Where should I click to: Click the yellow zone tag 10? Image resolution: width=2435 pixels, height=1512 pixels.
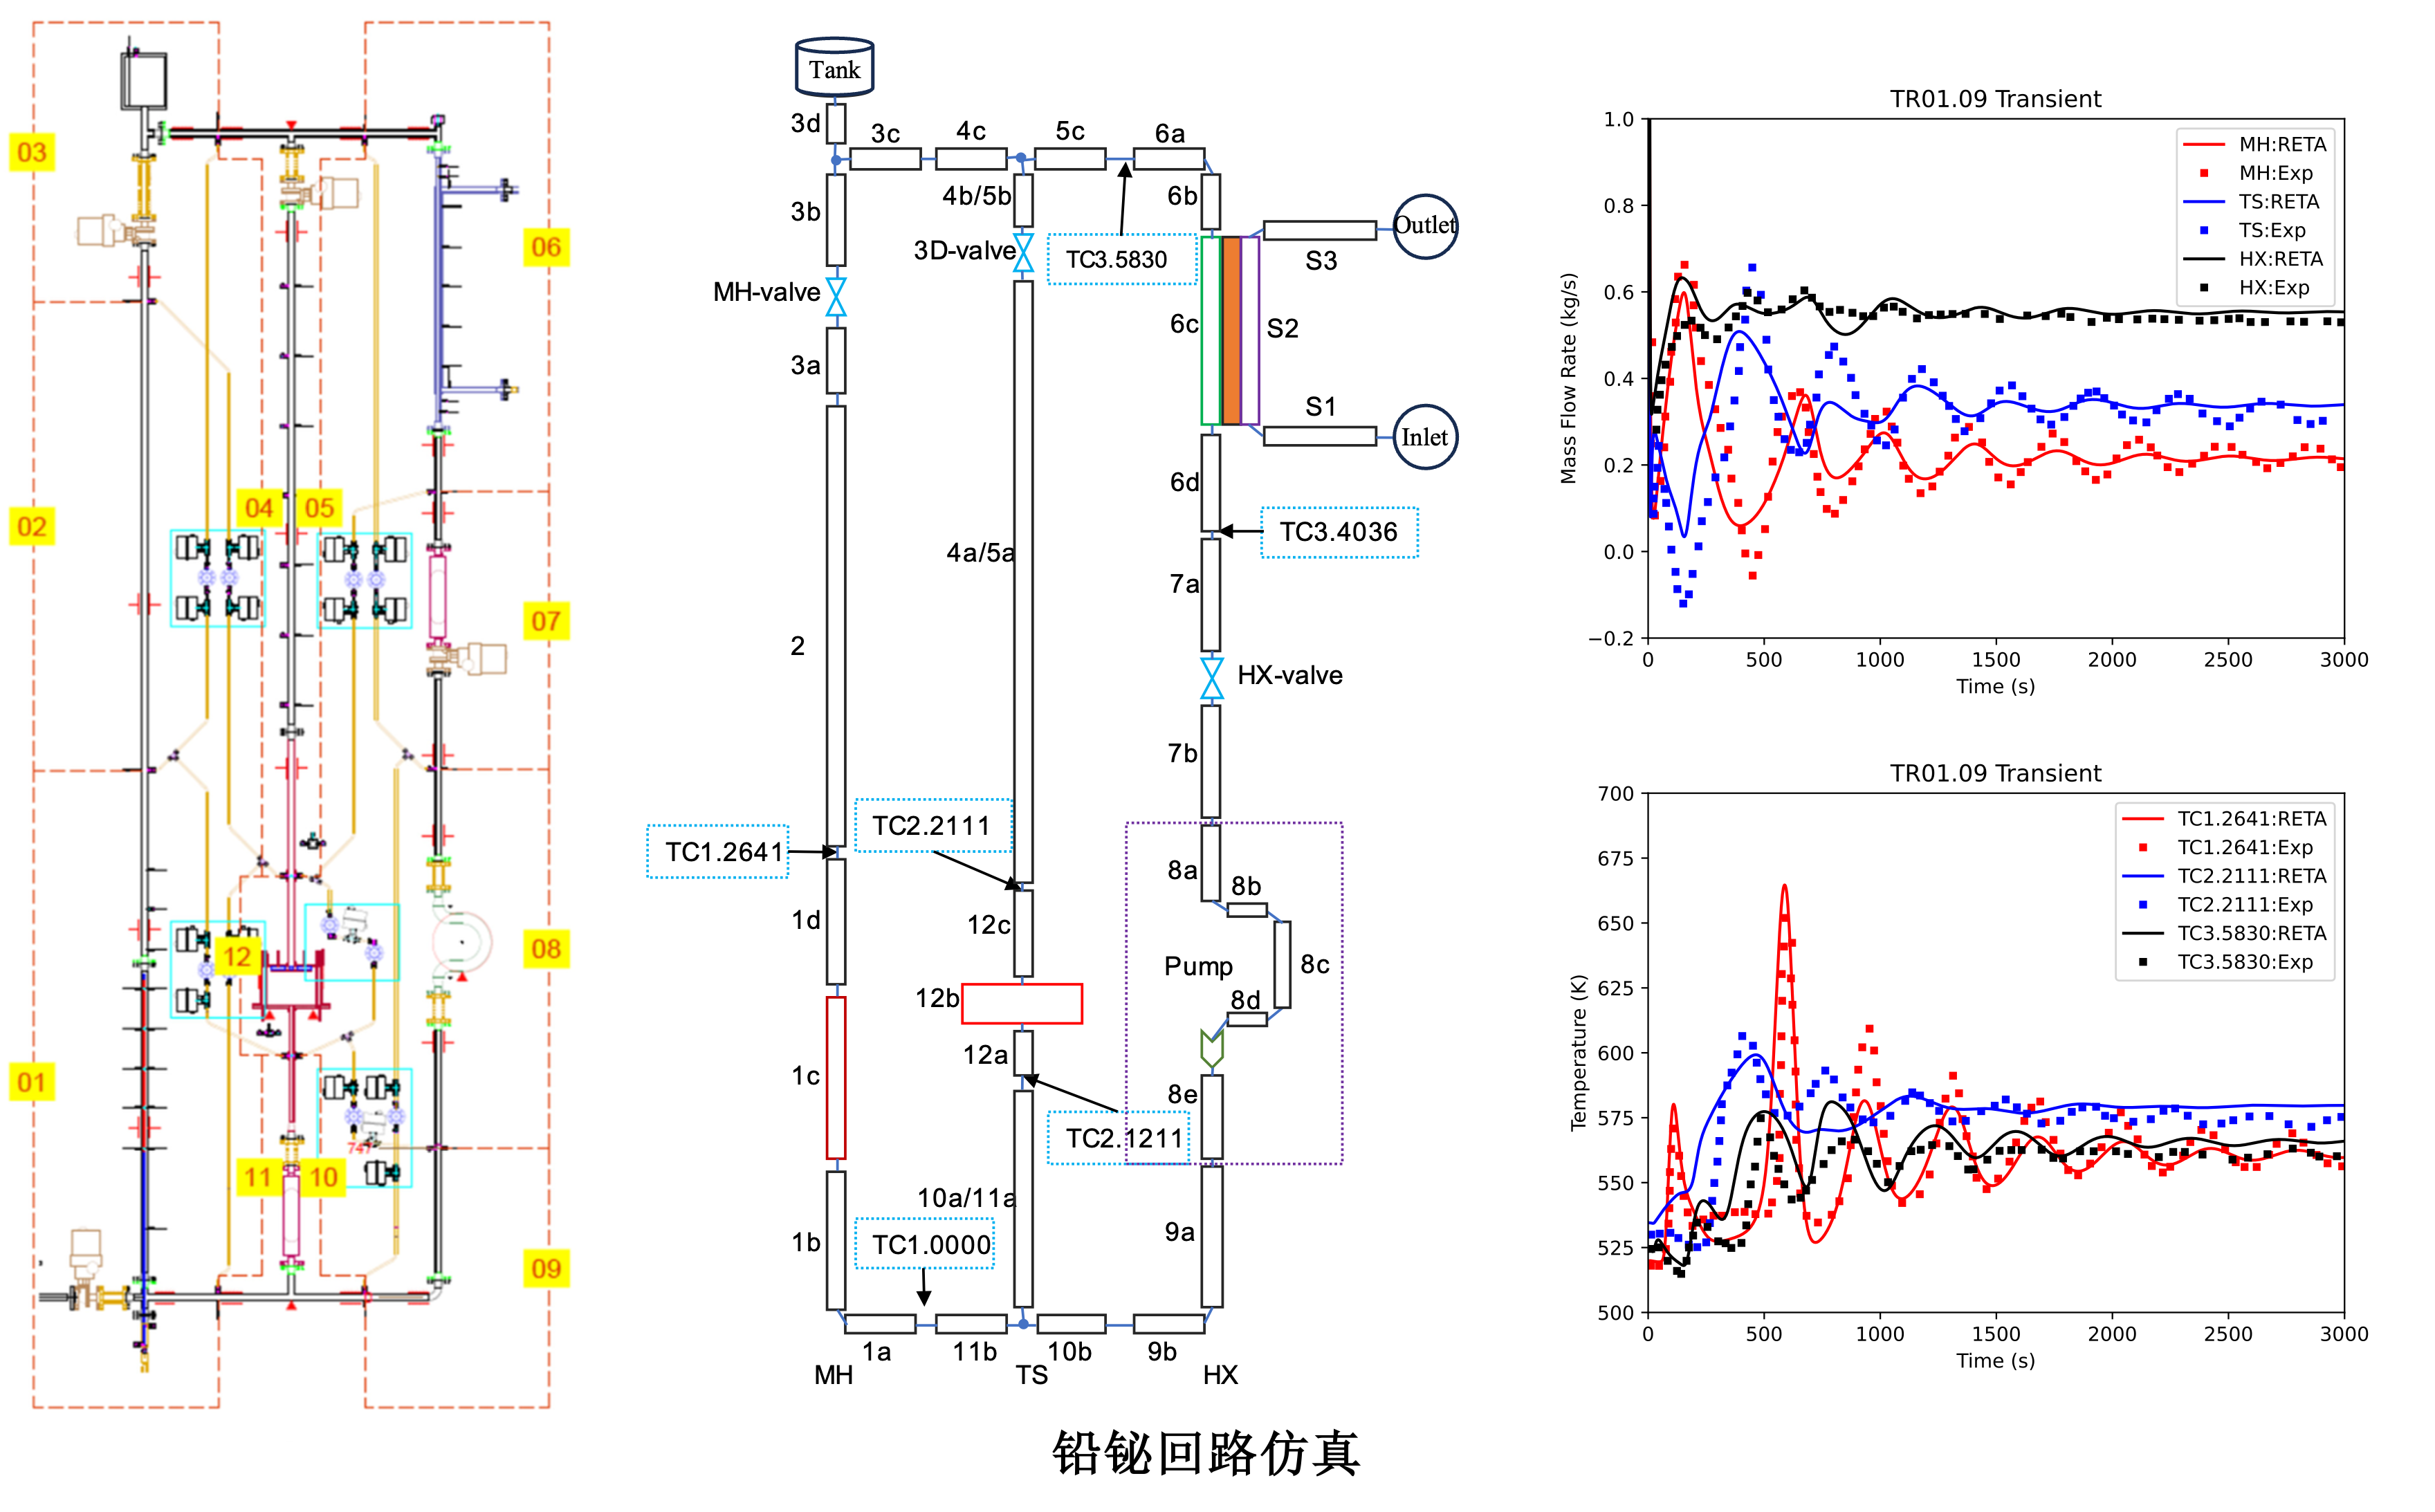[323, 1177]
